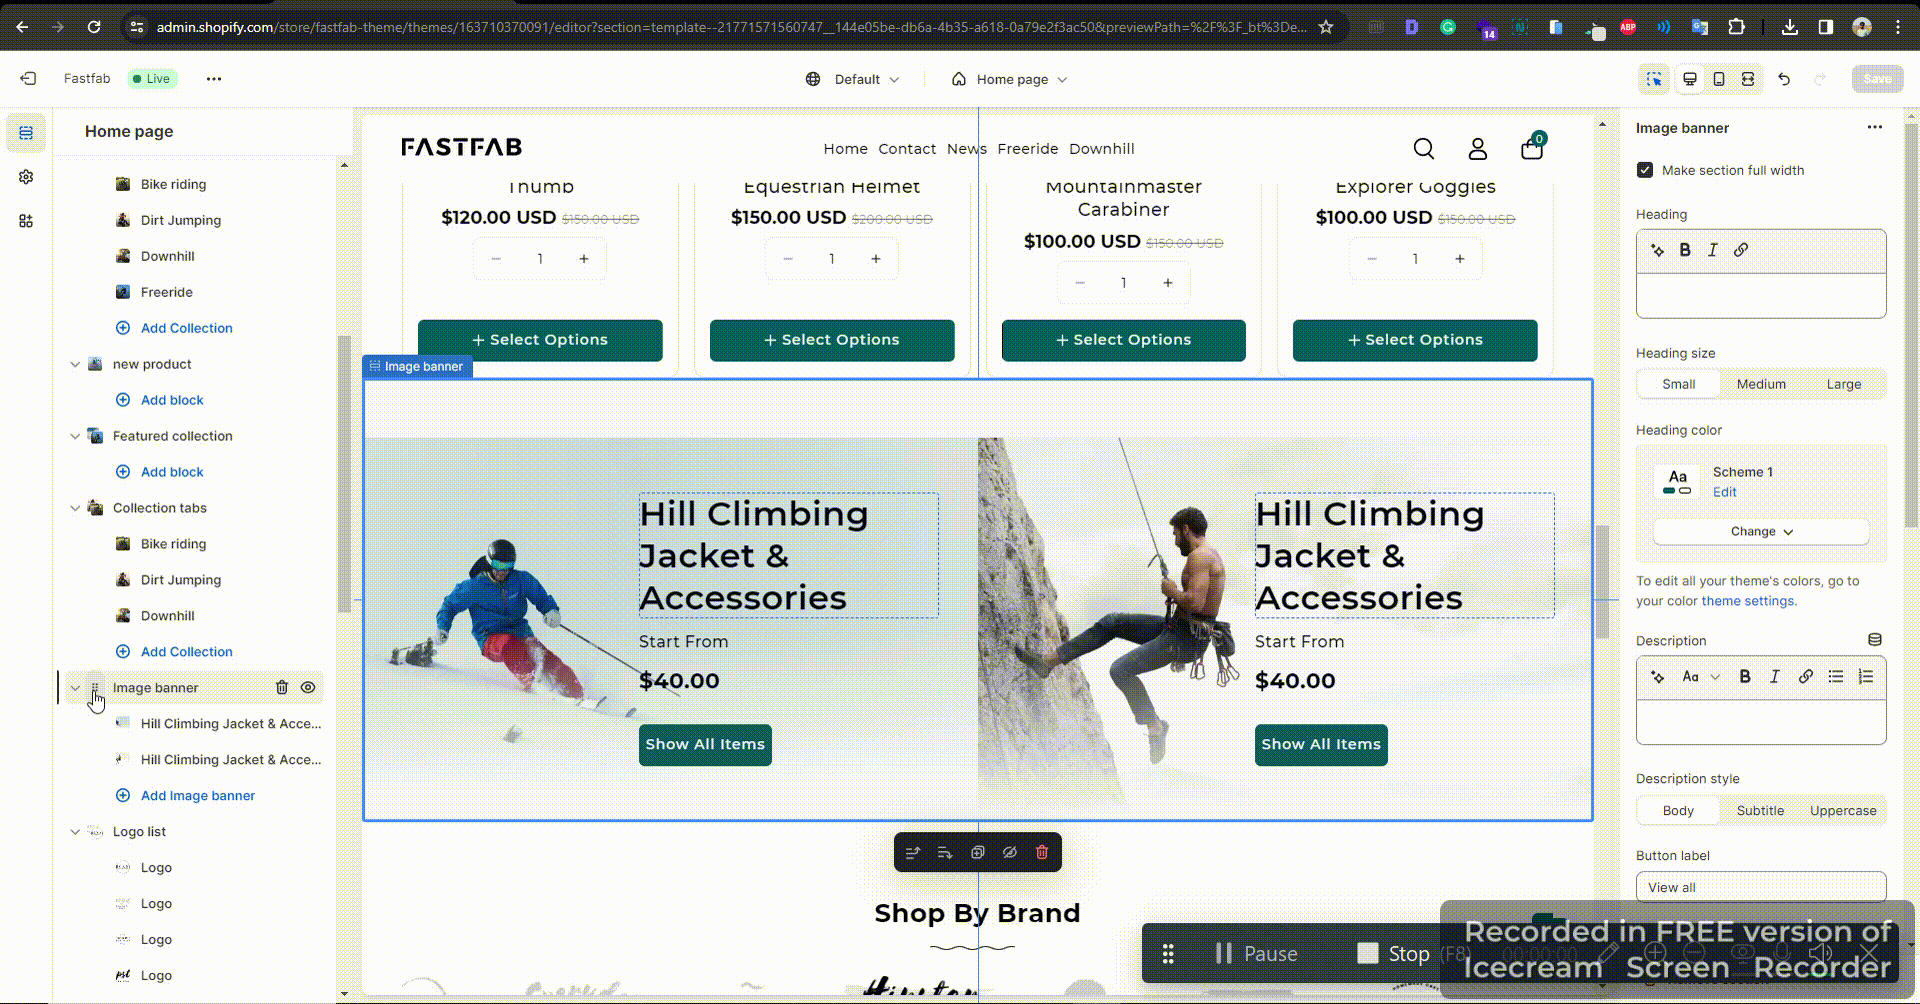Open the Home page template dropdown

(1010, 79)
